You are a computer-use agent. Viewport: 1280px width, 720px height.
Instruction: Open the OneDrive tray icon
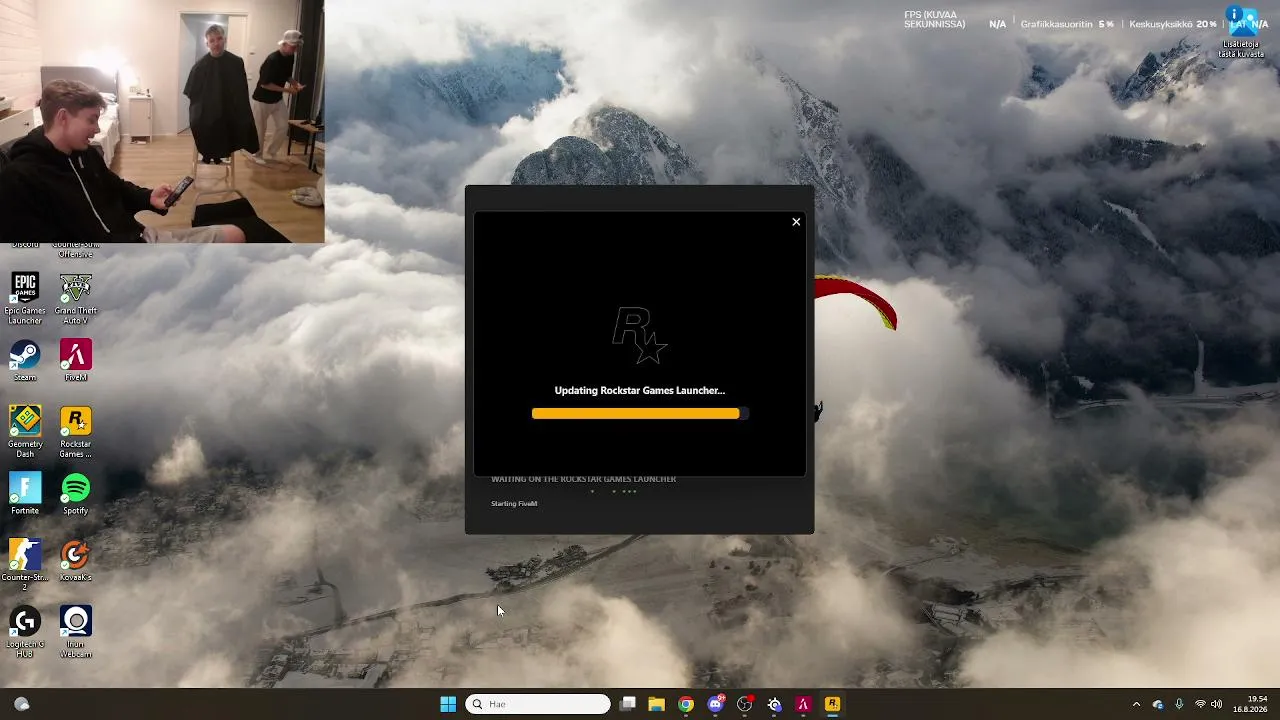click(x=1158, y=704)
